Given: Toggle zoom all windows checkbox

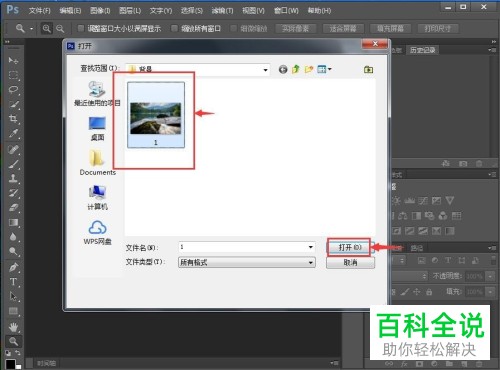Looking at the screenshot, I should (x=174, y=28).
